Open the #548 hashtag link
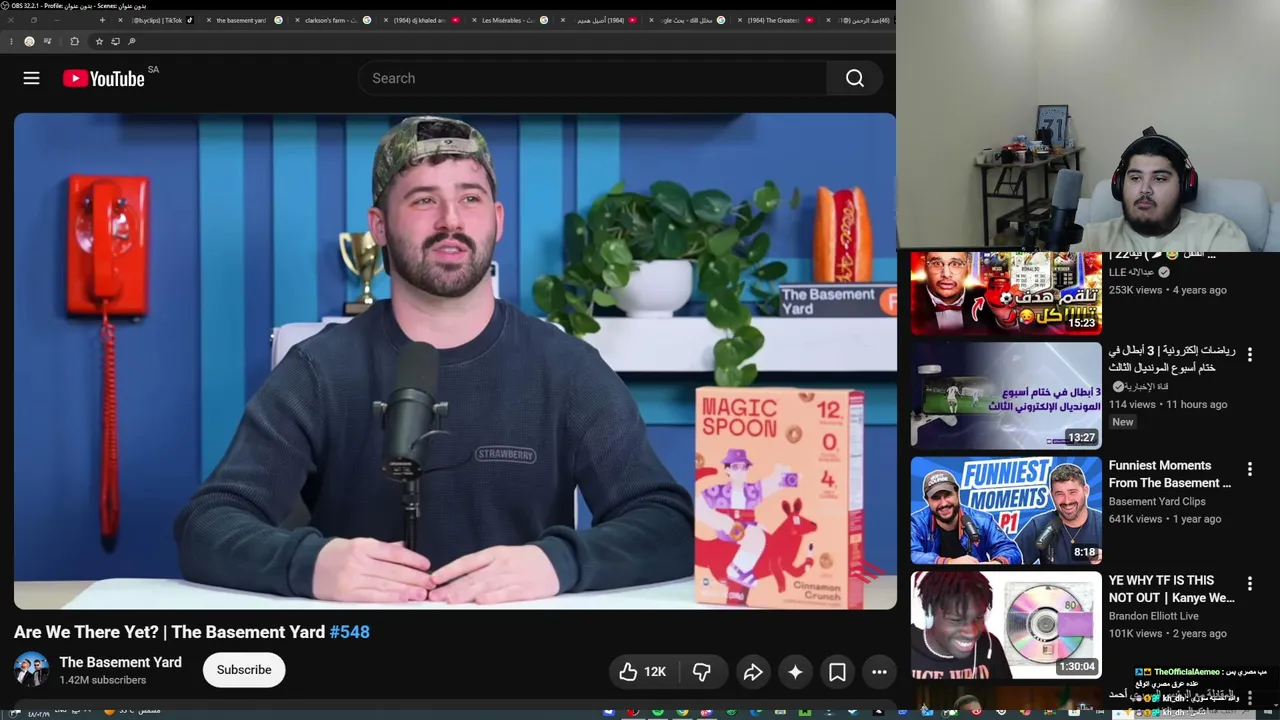Screen dimensions: 1280x720 coord(350,632)
